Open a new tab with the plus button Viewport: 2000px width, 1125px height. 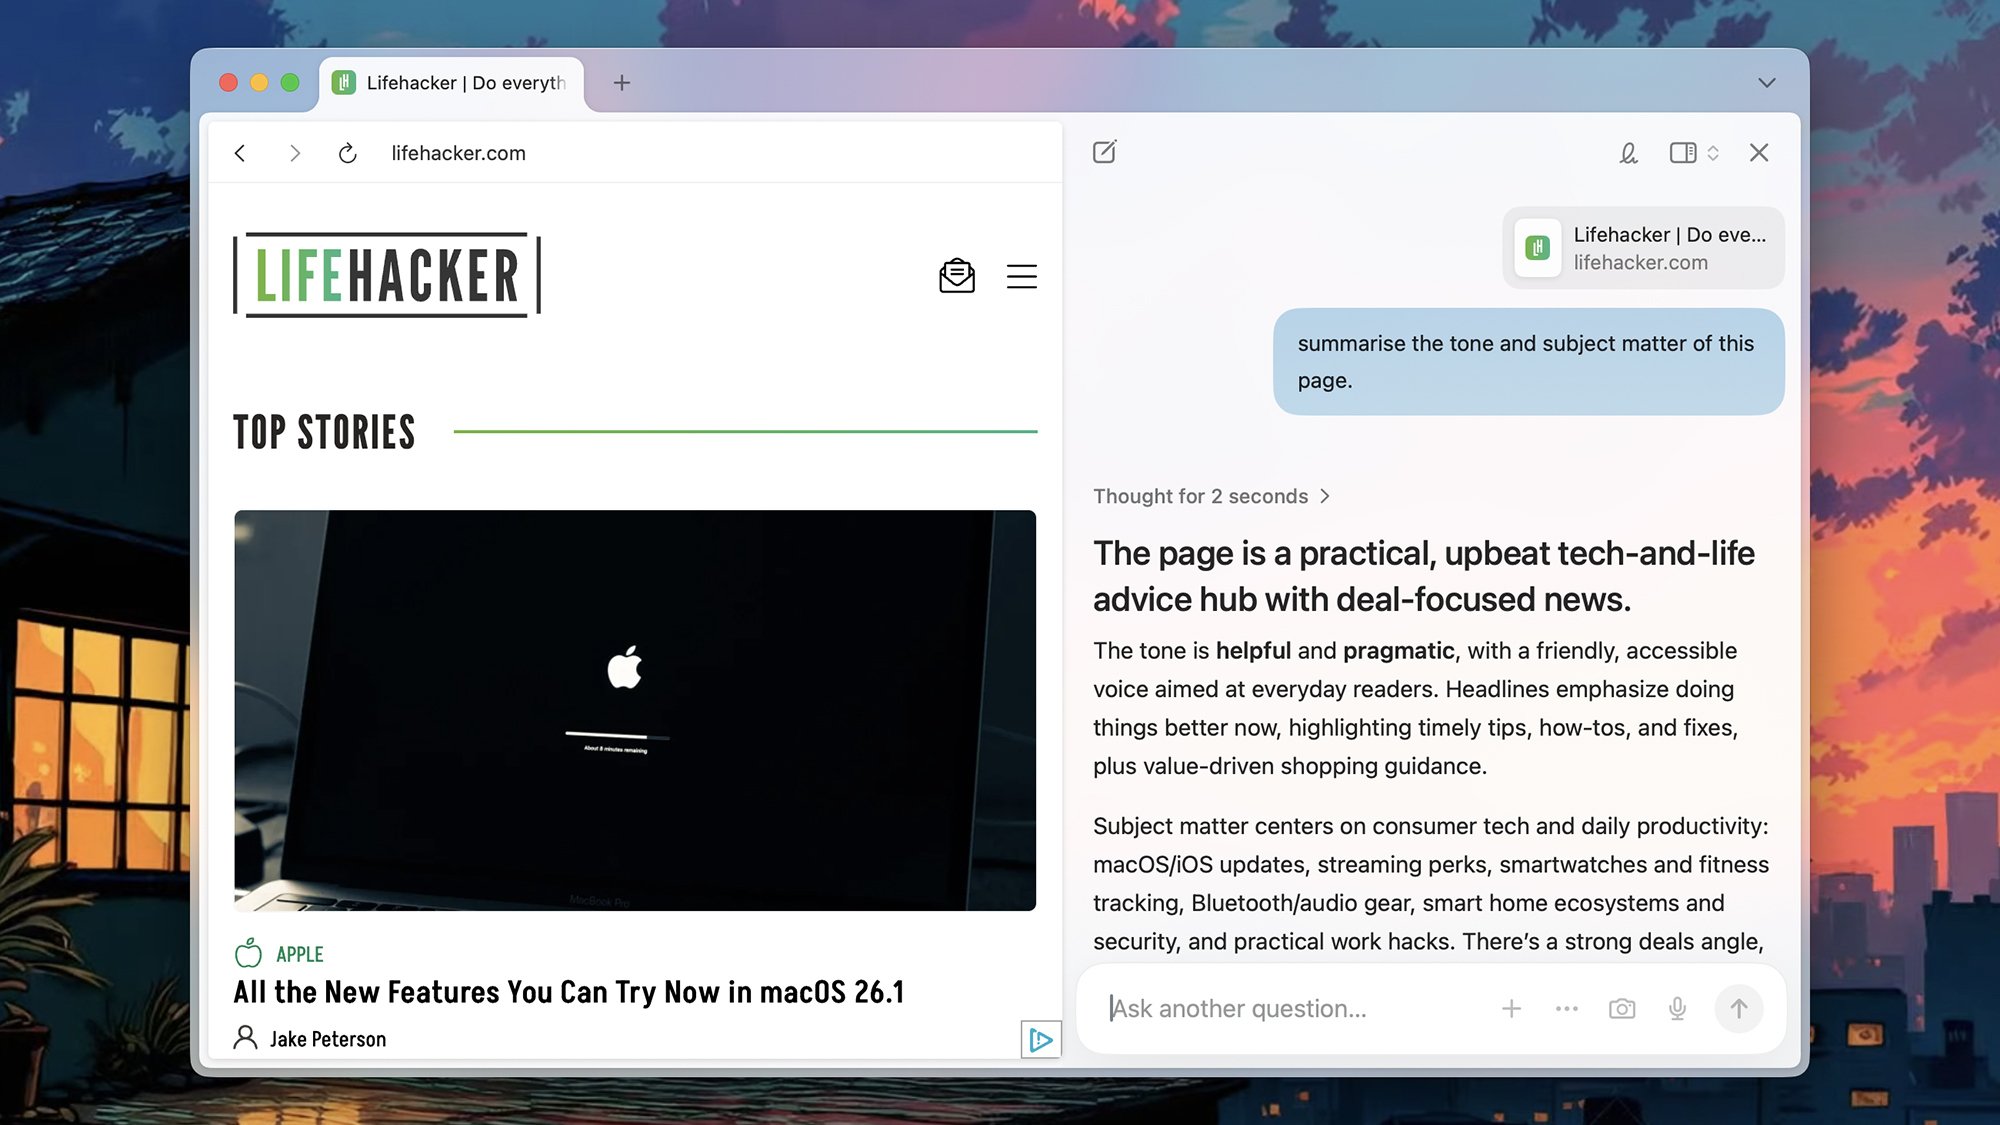pyautogui.click(x=622, y=83)
